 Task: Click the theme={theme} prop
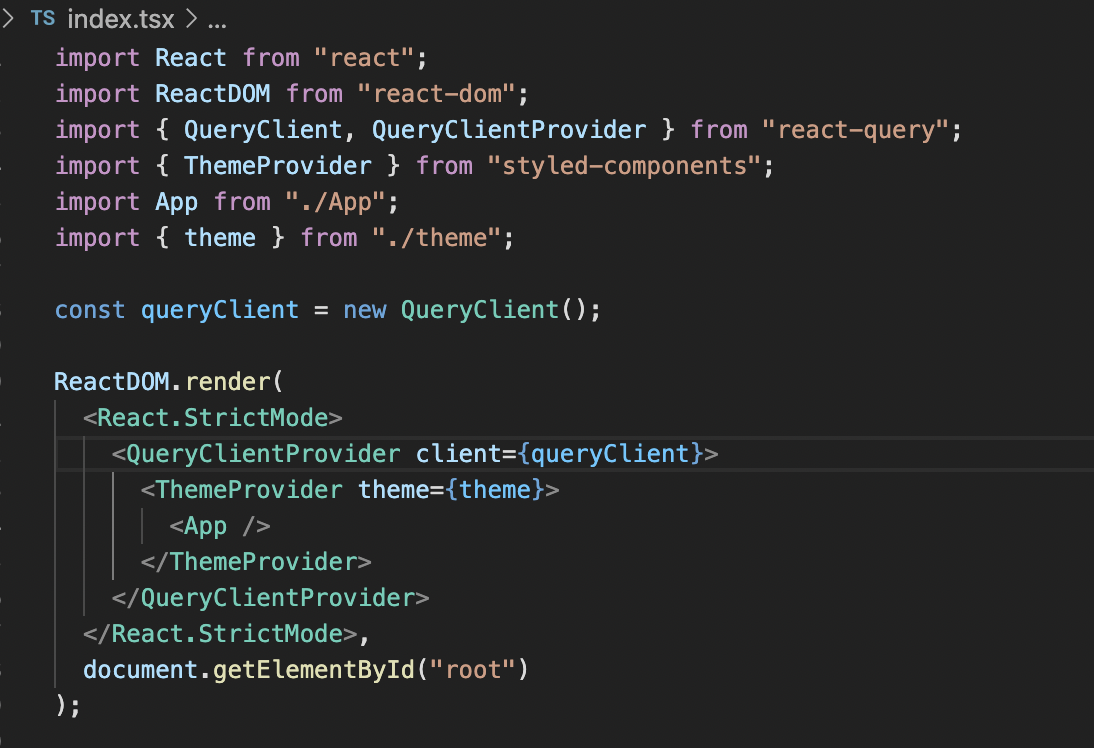pyautogui.click(x=451, y=490)
